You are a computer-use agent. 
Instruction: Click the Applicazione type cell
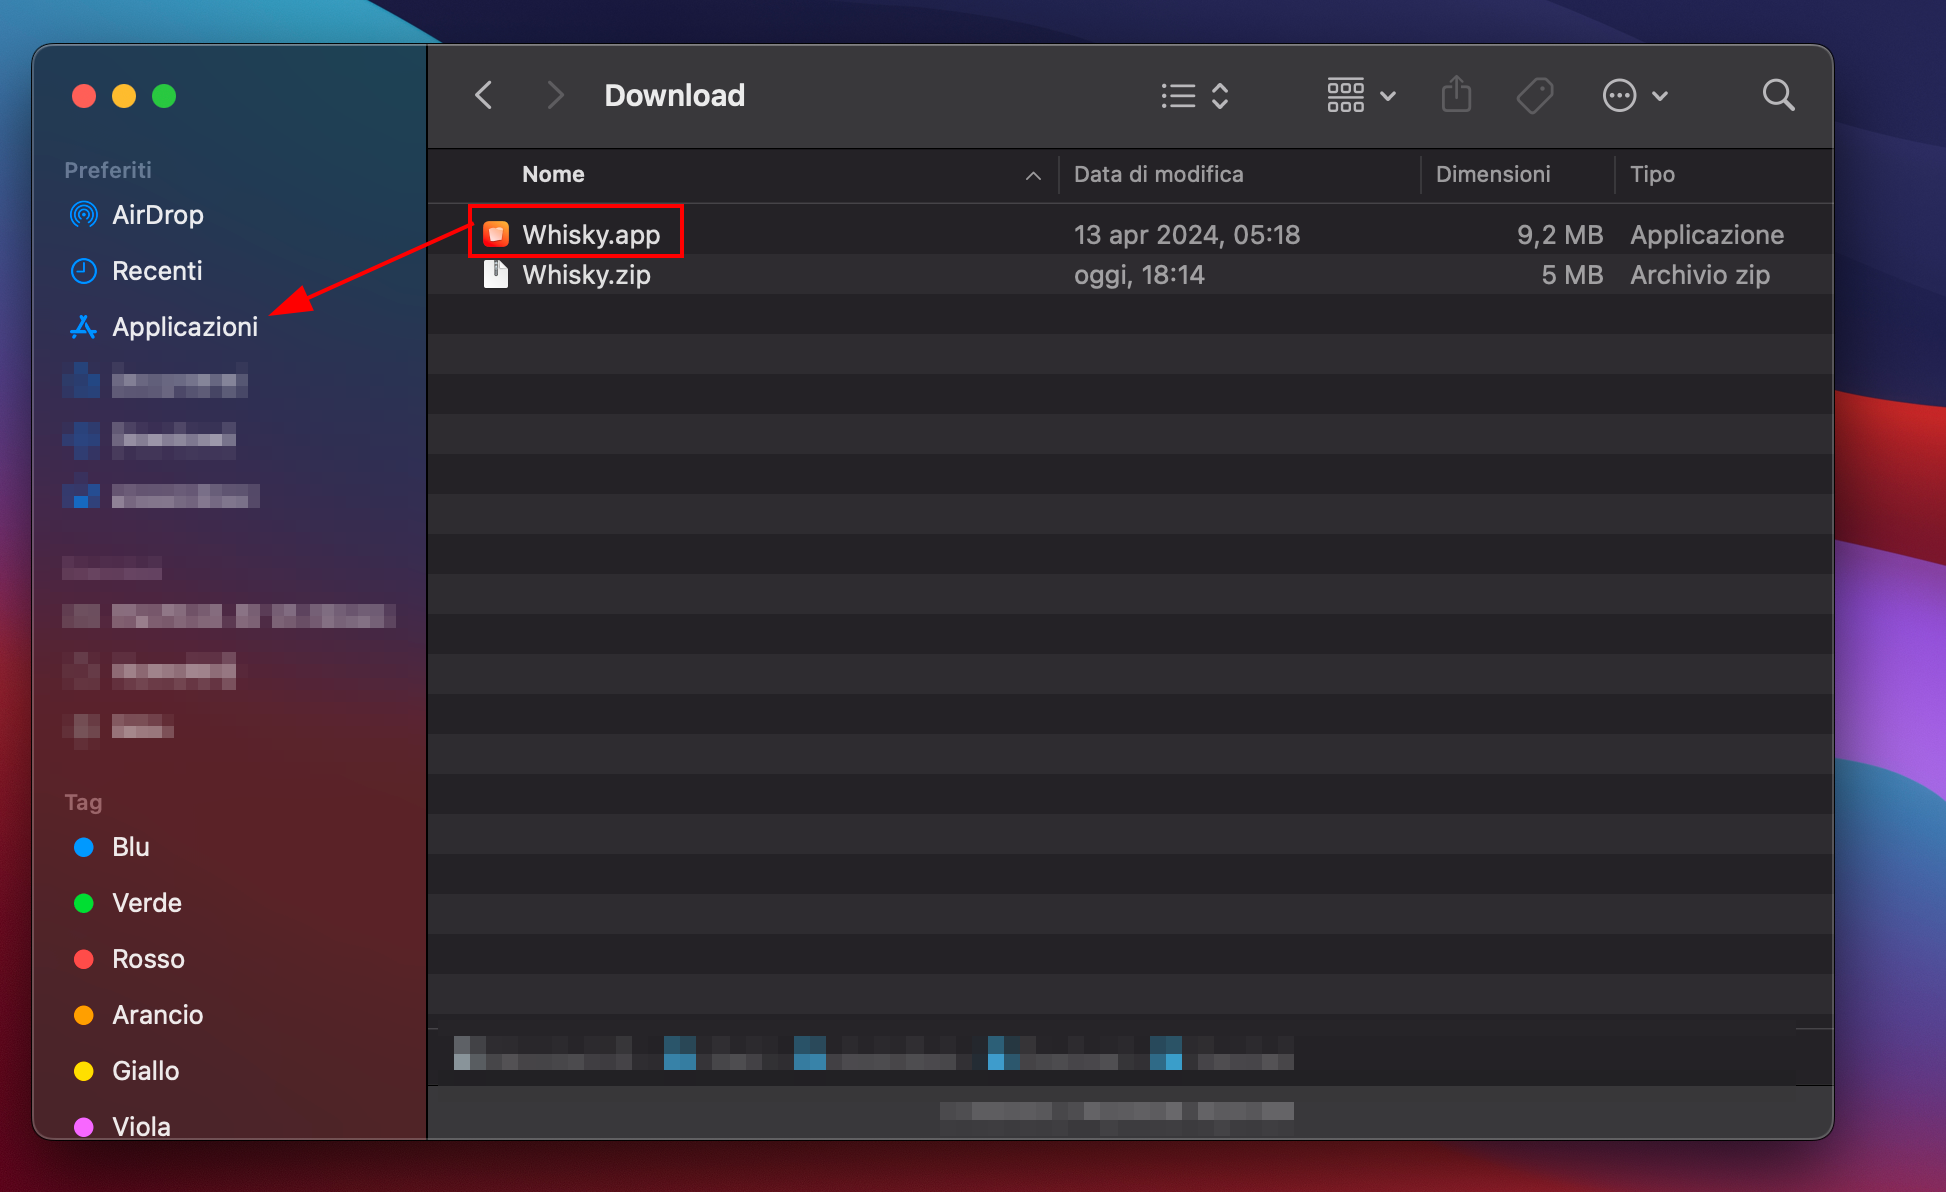pos(1707,235)
